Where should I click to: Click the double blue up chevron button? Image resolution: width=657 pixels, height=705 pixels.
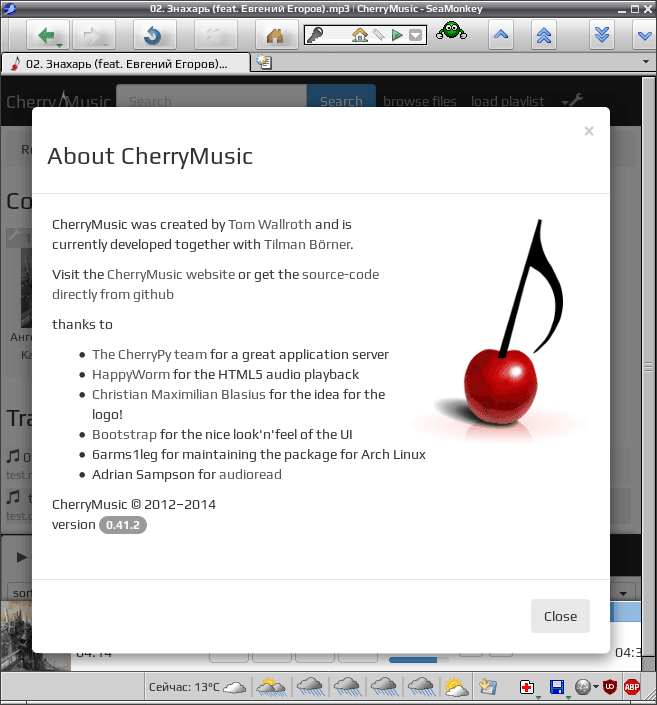(x=544, y=35)
